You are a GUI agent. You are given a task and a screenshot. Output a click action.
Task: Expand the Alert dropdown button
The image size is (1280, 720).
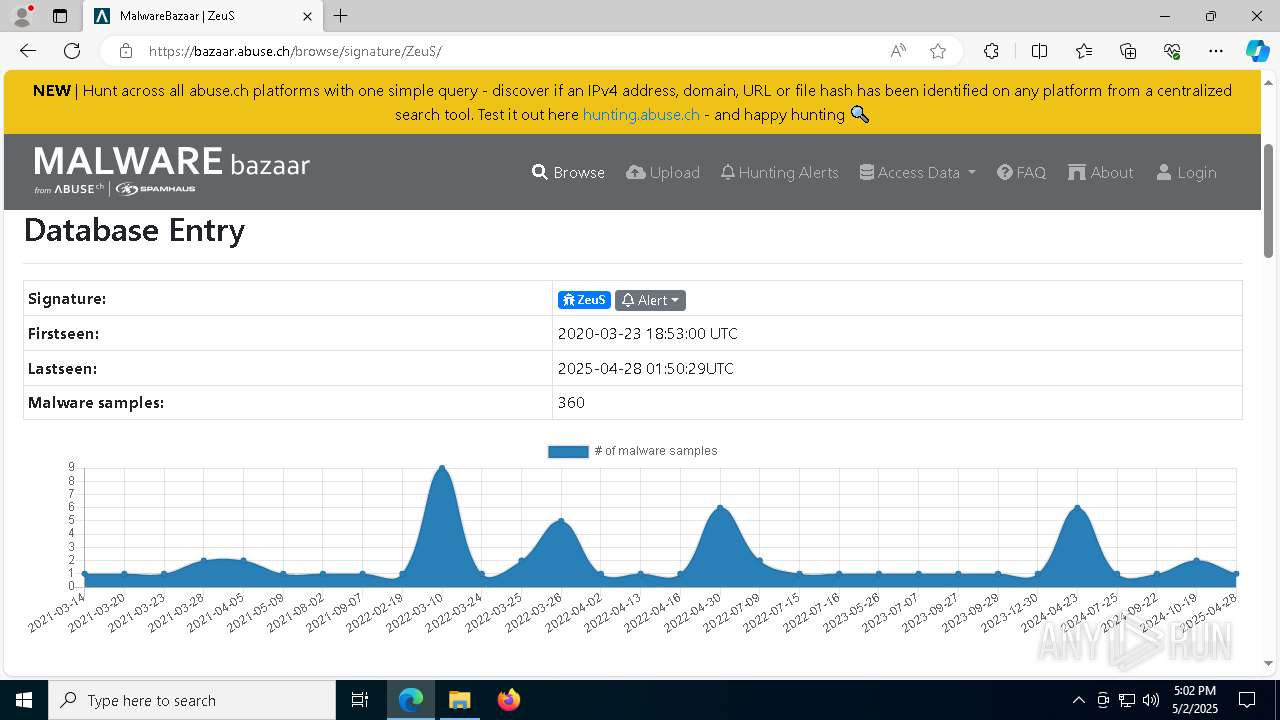tap(650, 300)
